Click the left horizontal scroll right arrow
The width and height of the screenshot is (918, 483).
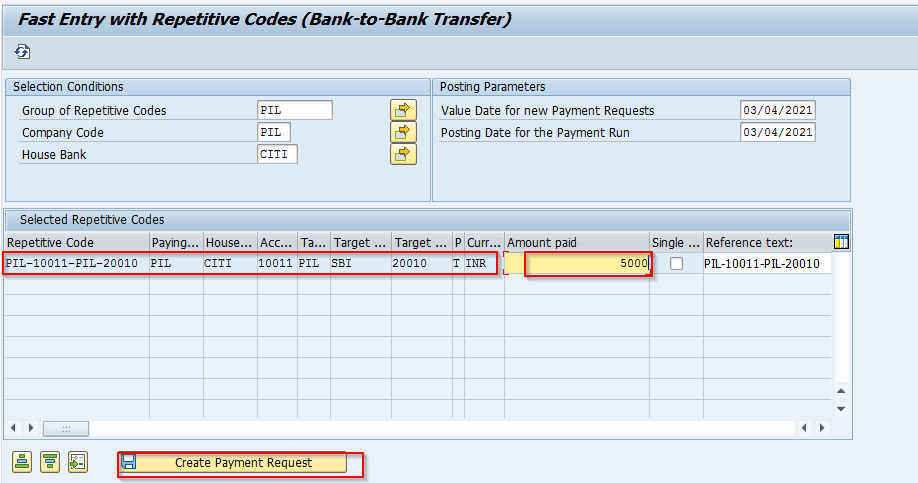tap(31, 428)
